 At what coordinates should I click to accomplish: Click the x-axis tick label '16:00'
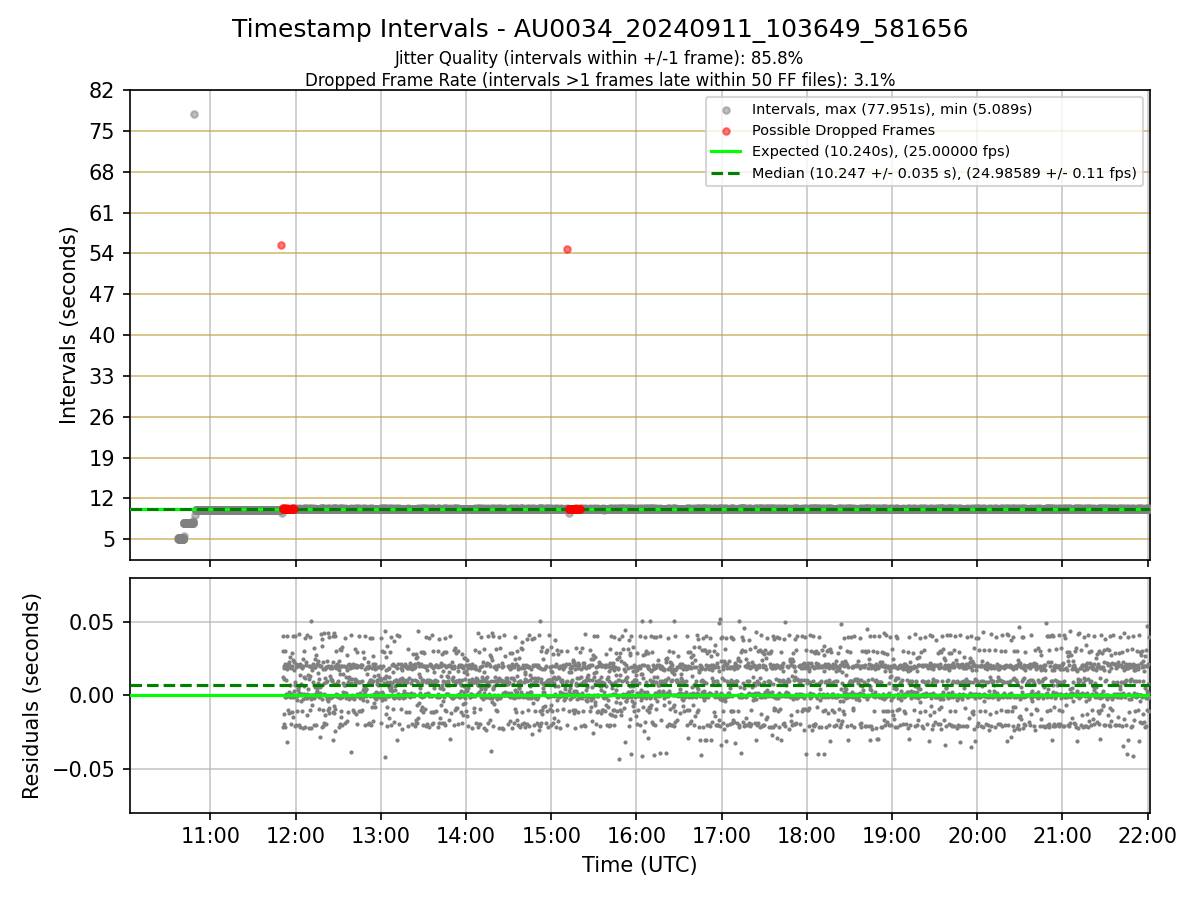636,835
